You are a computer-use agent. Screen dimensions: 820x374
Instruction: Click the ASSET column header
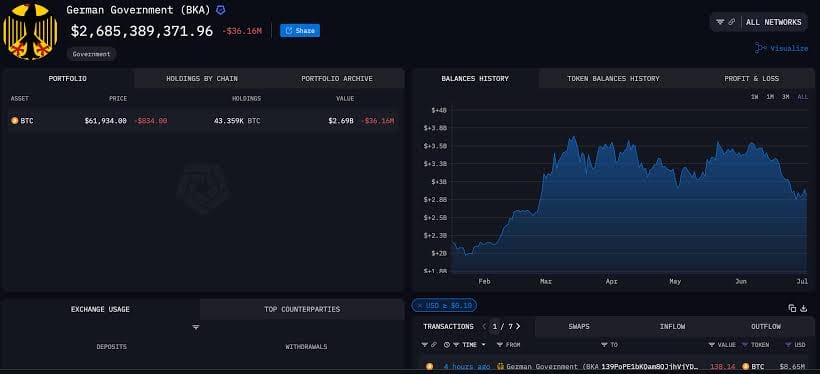click(19, 99)
